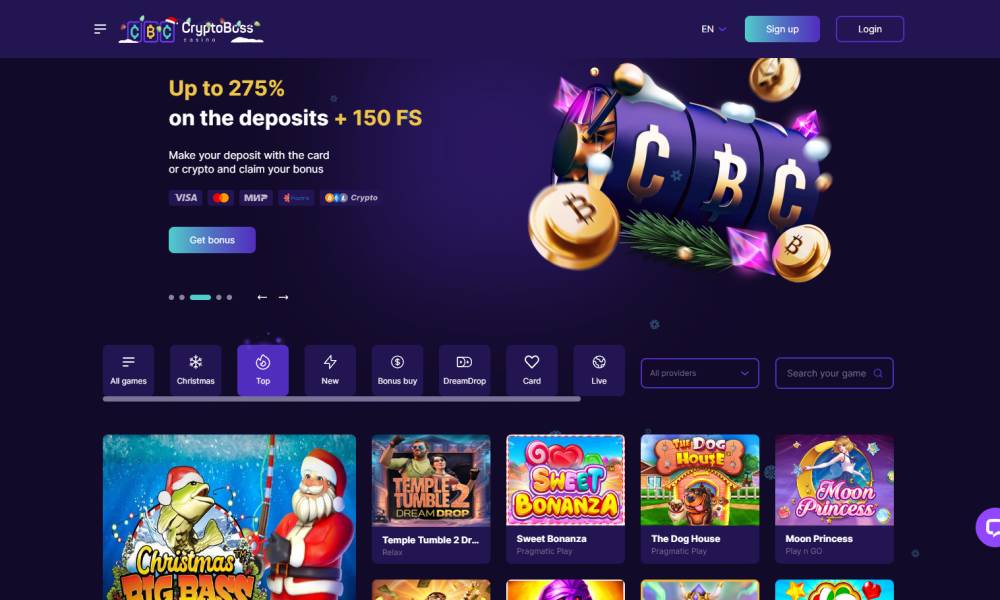Open the Live games category

tap(599, 370)
